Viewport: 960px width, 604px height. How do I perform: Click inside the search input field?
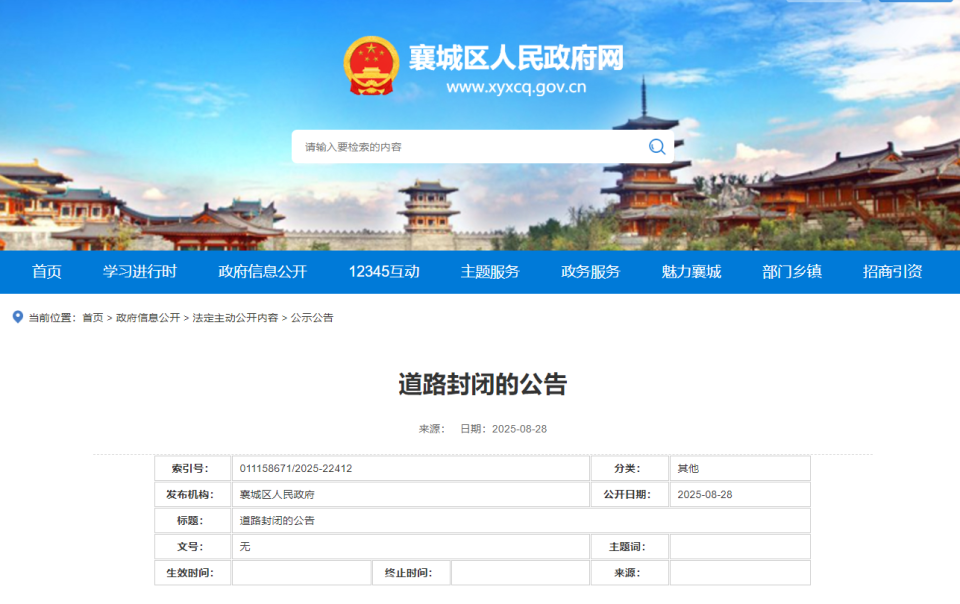click(450, 146)
